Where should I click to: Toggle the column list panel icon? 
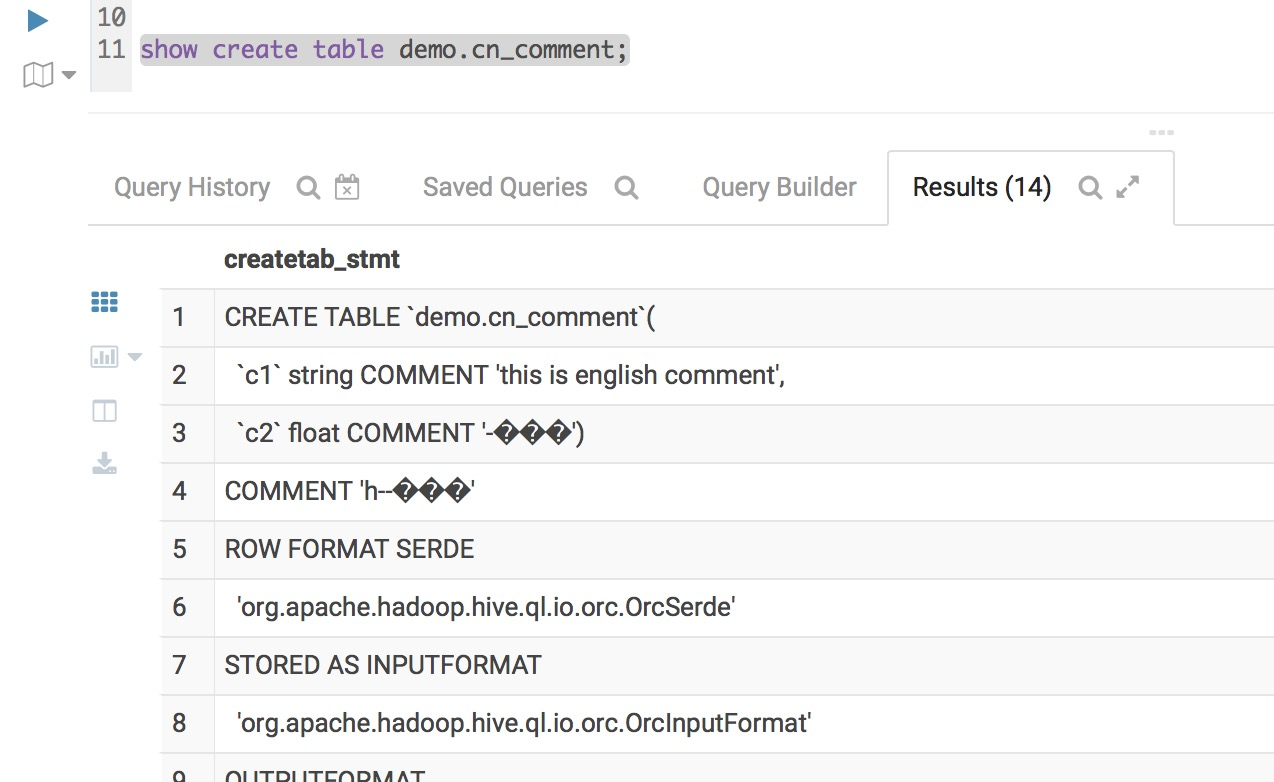tap(104, 411)
